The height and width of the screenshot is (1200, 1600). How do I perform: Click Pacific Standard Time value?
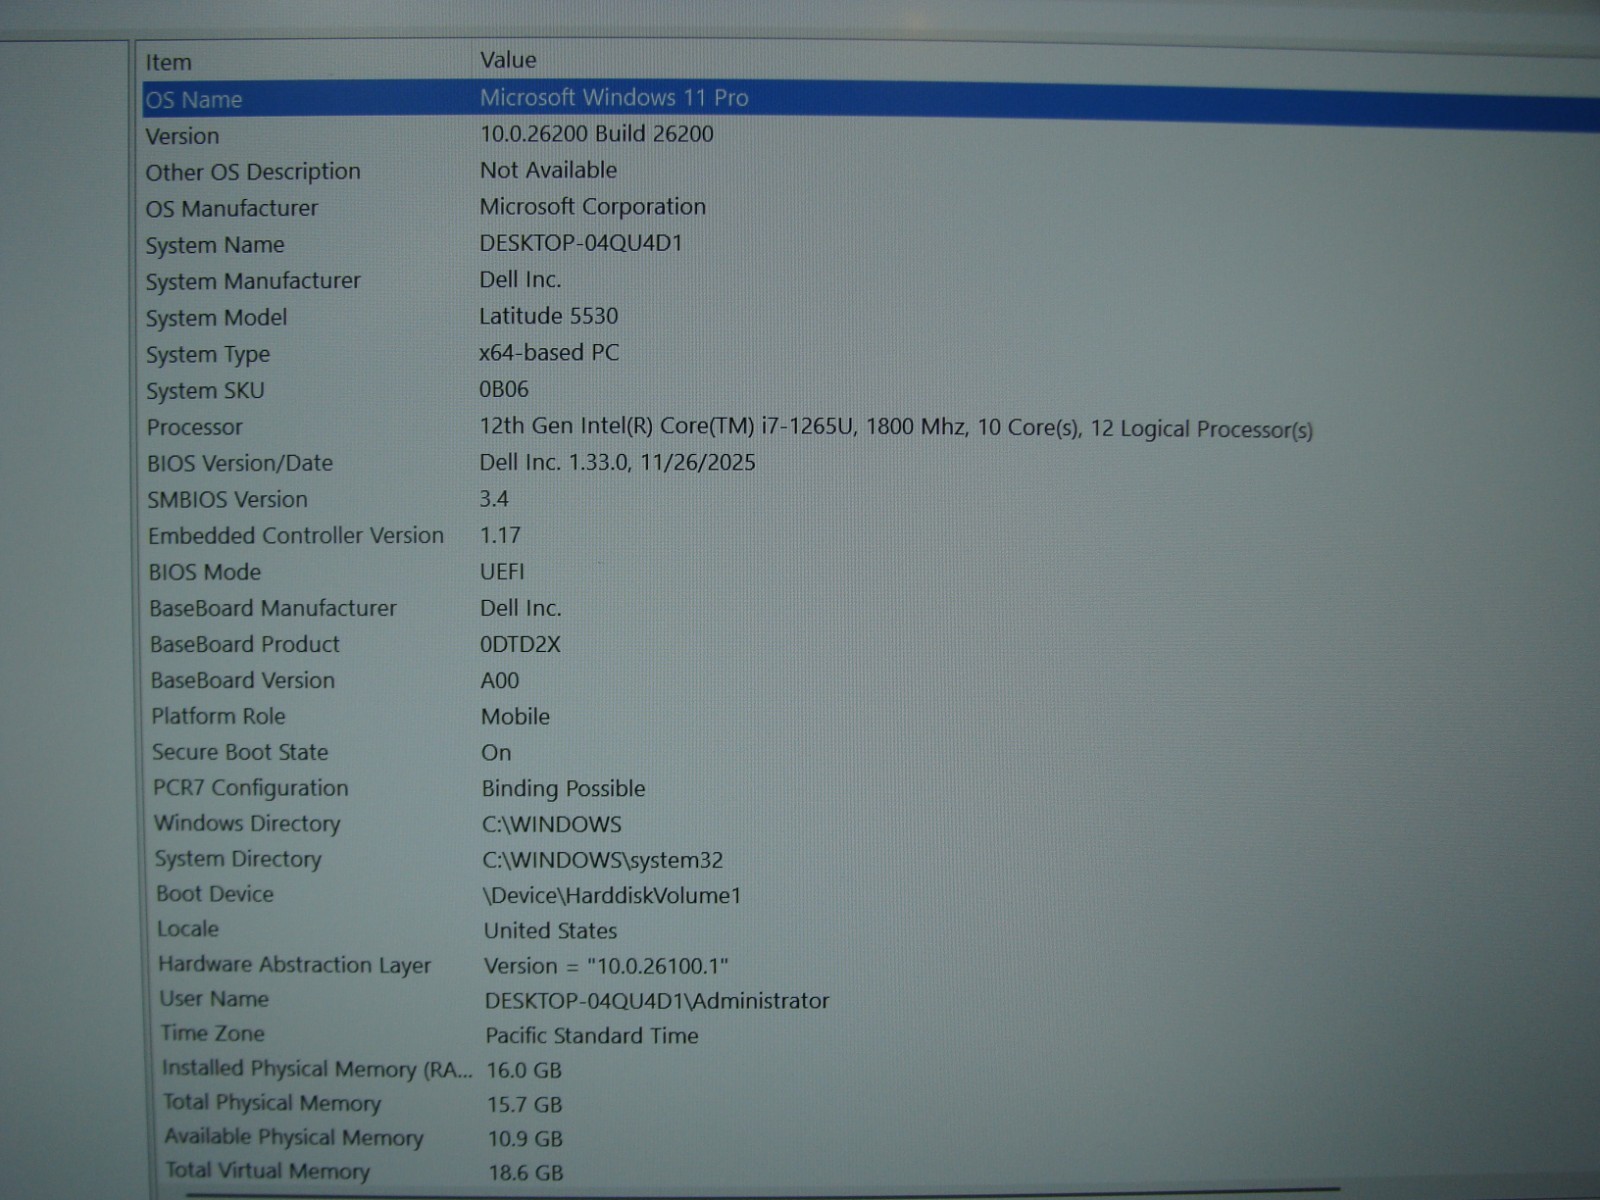point(592,1035)
